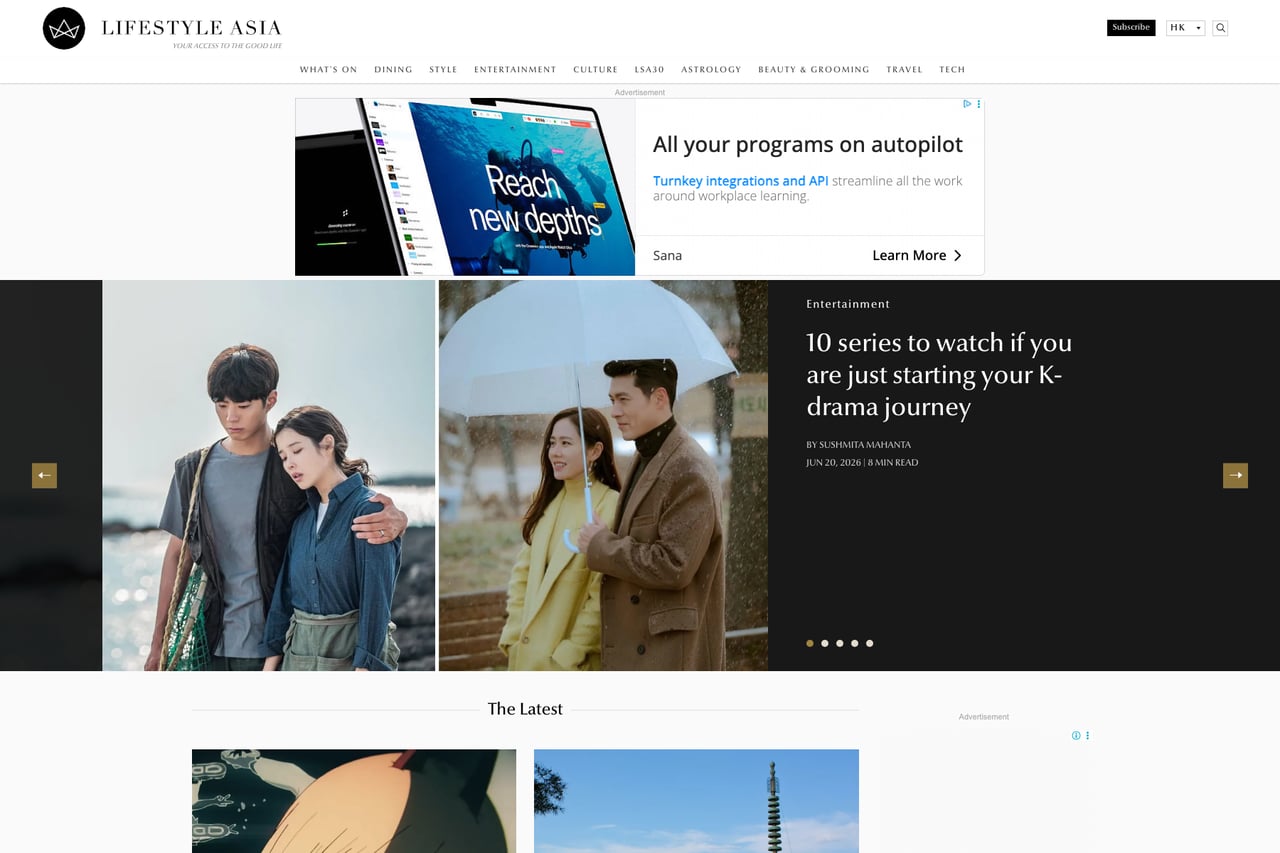Screen dimensions: 1280x853
Task: Advance to next carousel slide arrow
Action: click(x=1236, y=476)
